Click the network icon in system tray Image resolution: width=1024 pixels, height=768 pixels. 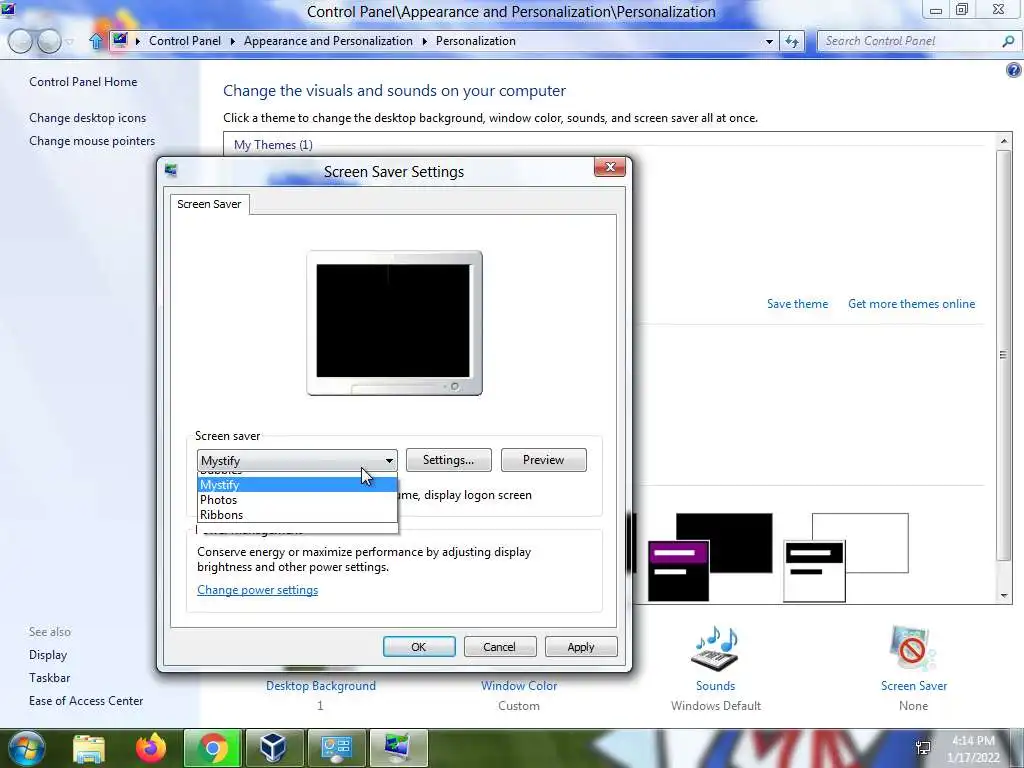pos(923,748)
